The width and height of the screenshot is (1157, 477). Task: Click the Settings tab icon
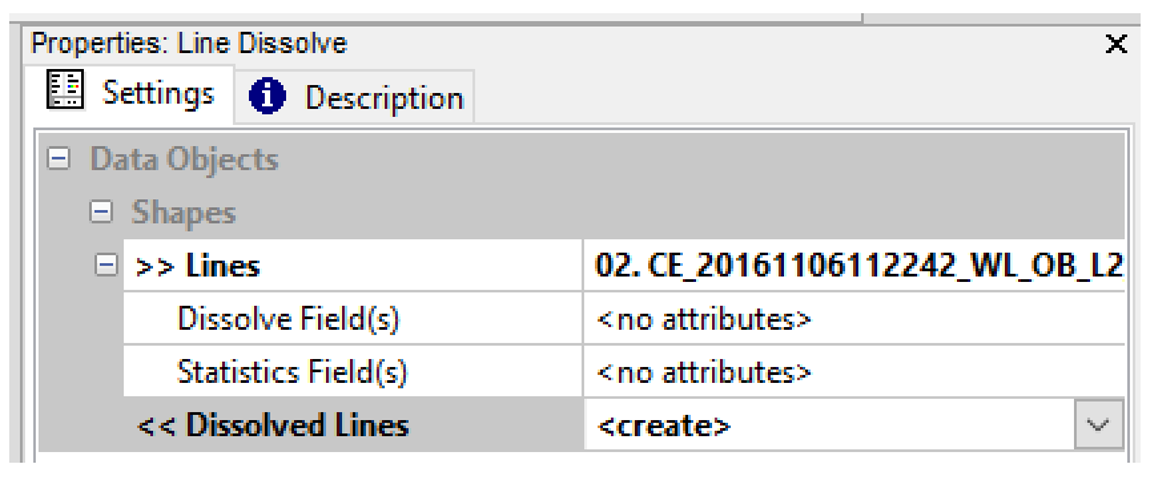click(x=67, y=92)
